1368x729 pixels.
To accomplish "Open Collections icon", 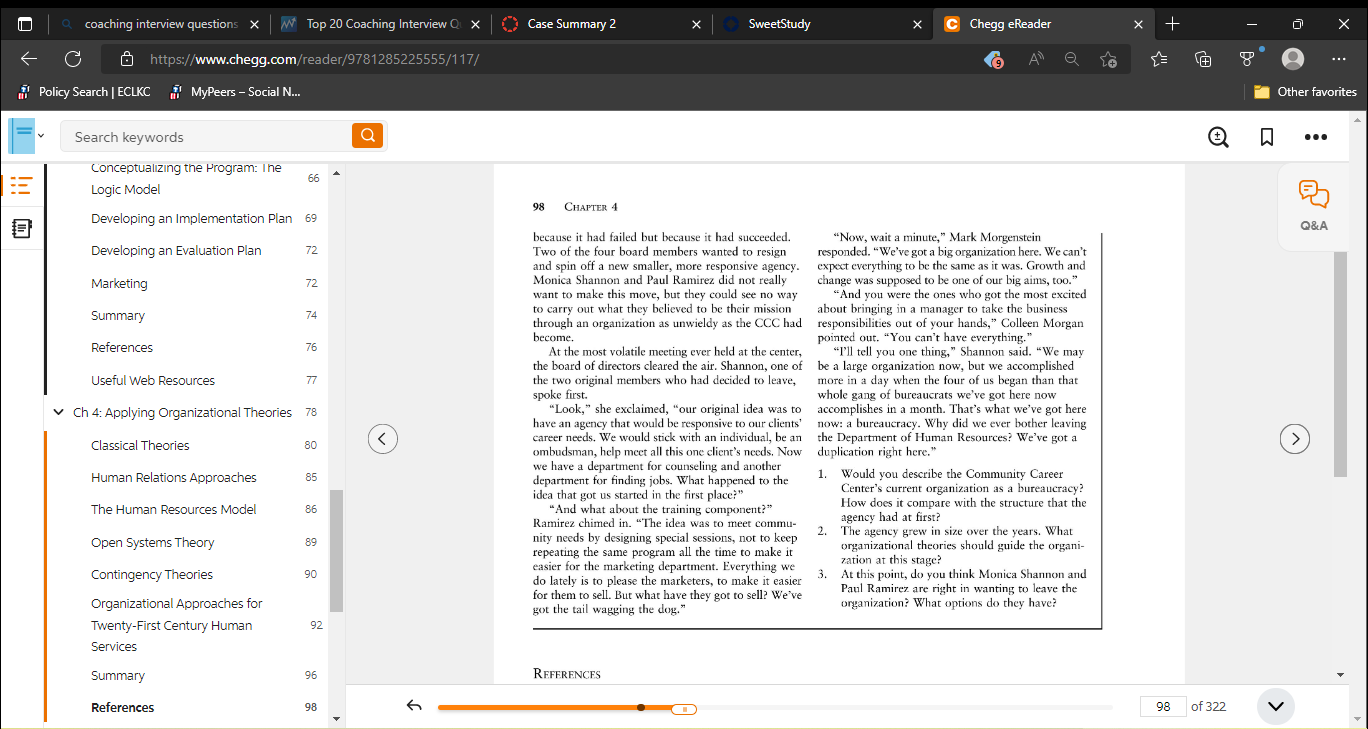I will [1203, 59].
